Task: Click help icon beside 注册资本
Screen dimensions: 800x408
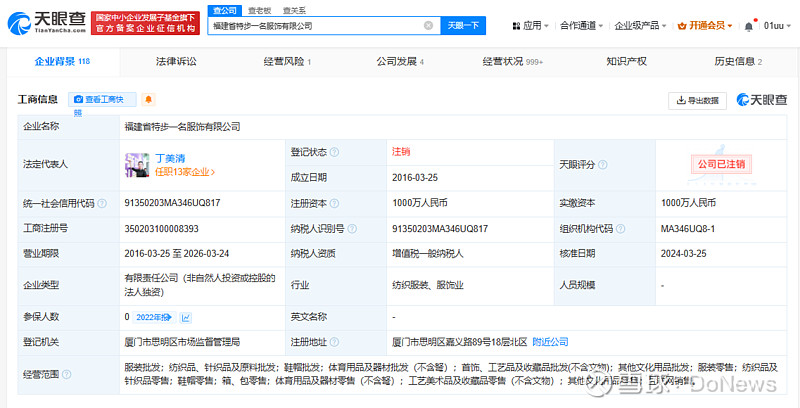Action: pyautogui.click(x=334, y=203)
